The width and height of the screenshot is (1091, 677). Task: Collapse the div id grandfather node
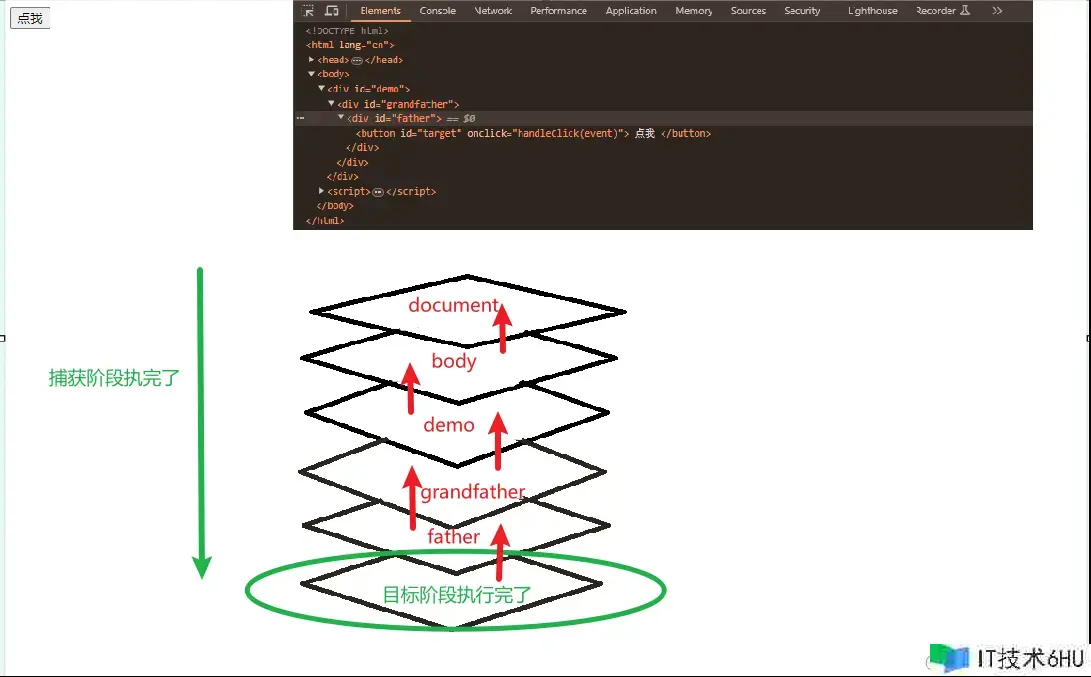coord(331,103)
